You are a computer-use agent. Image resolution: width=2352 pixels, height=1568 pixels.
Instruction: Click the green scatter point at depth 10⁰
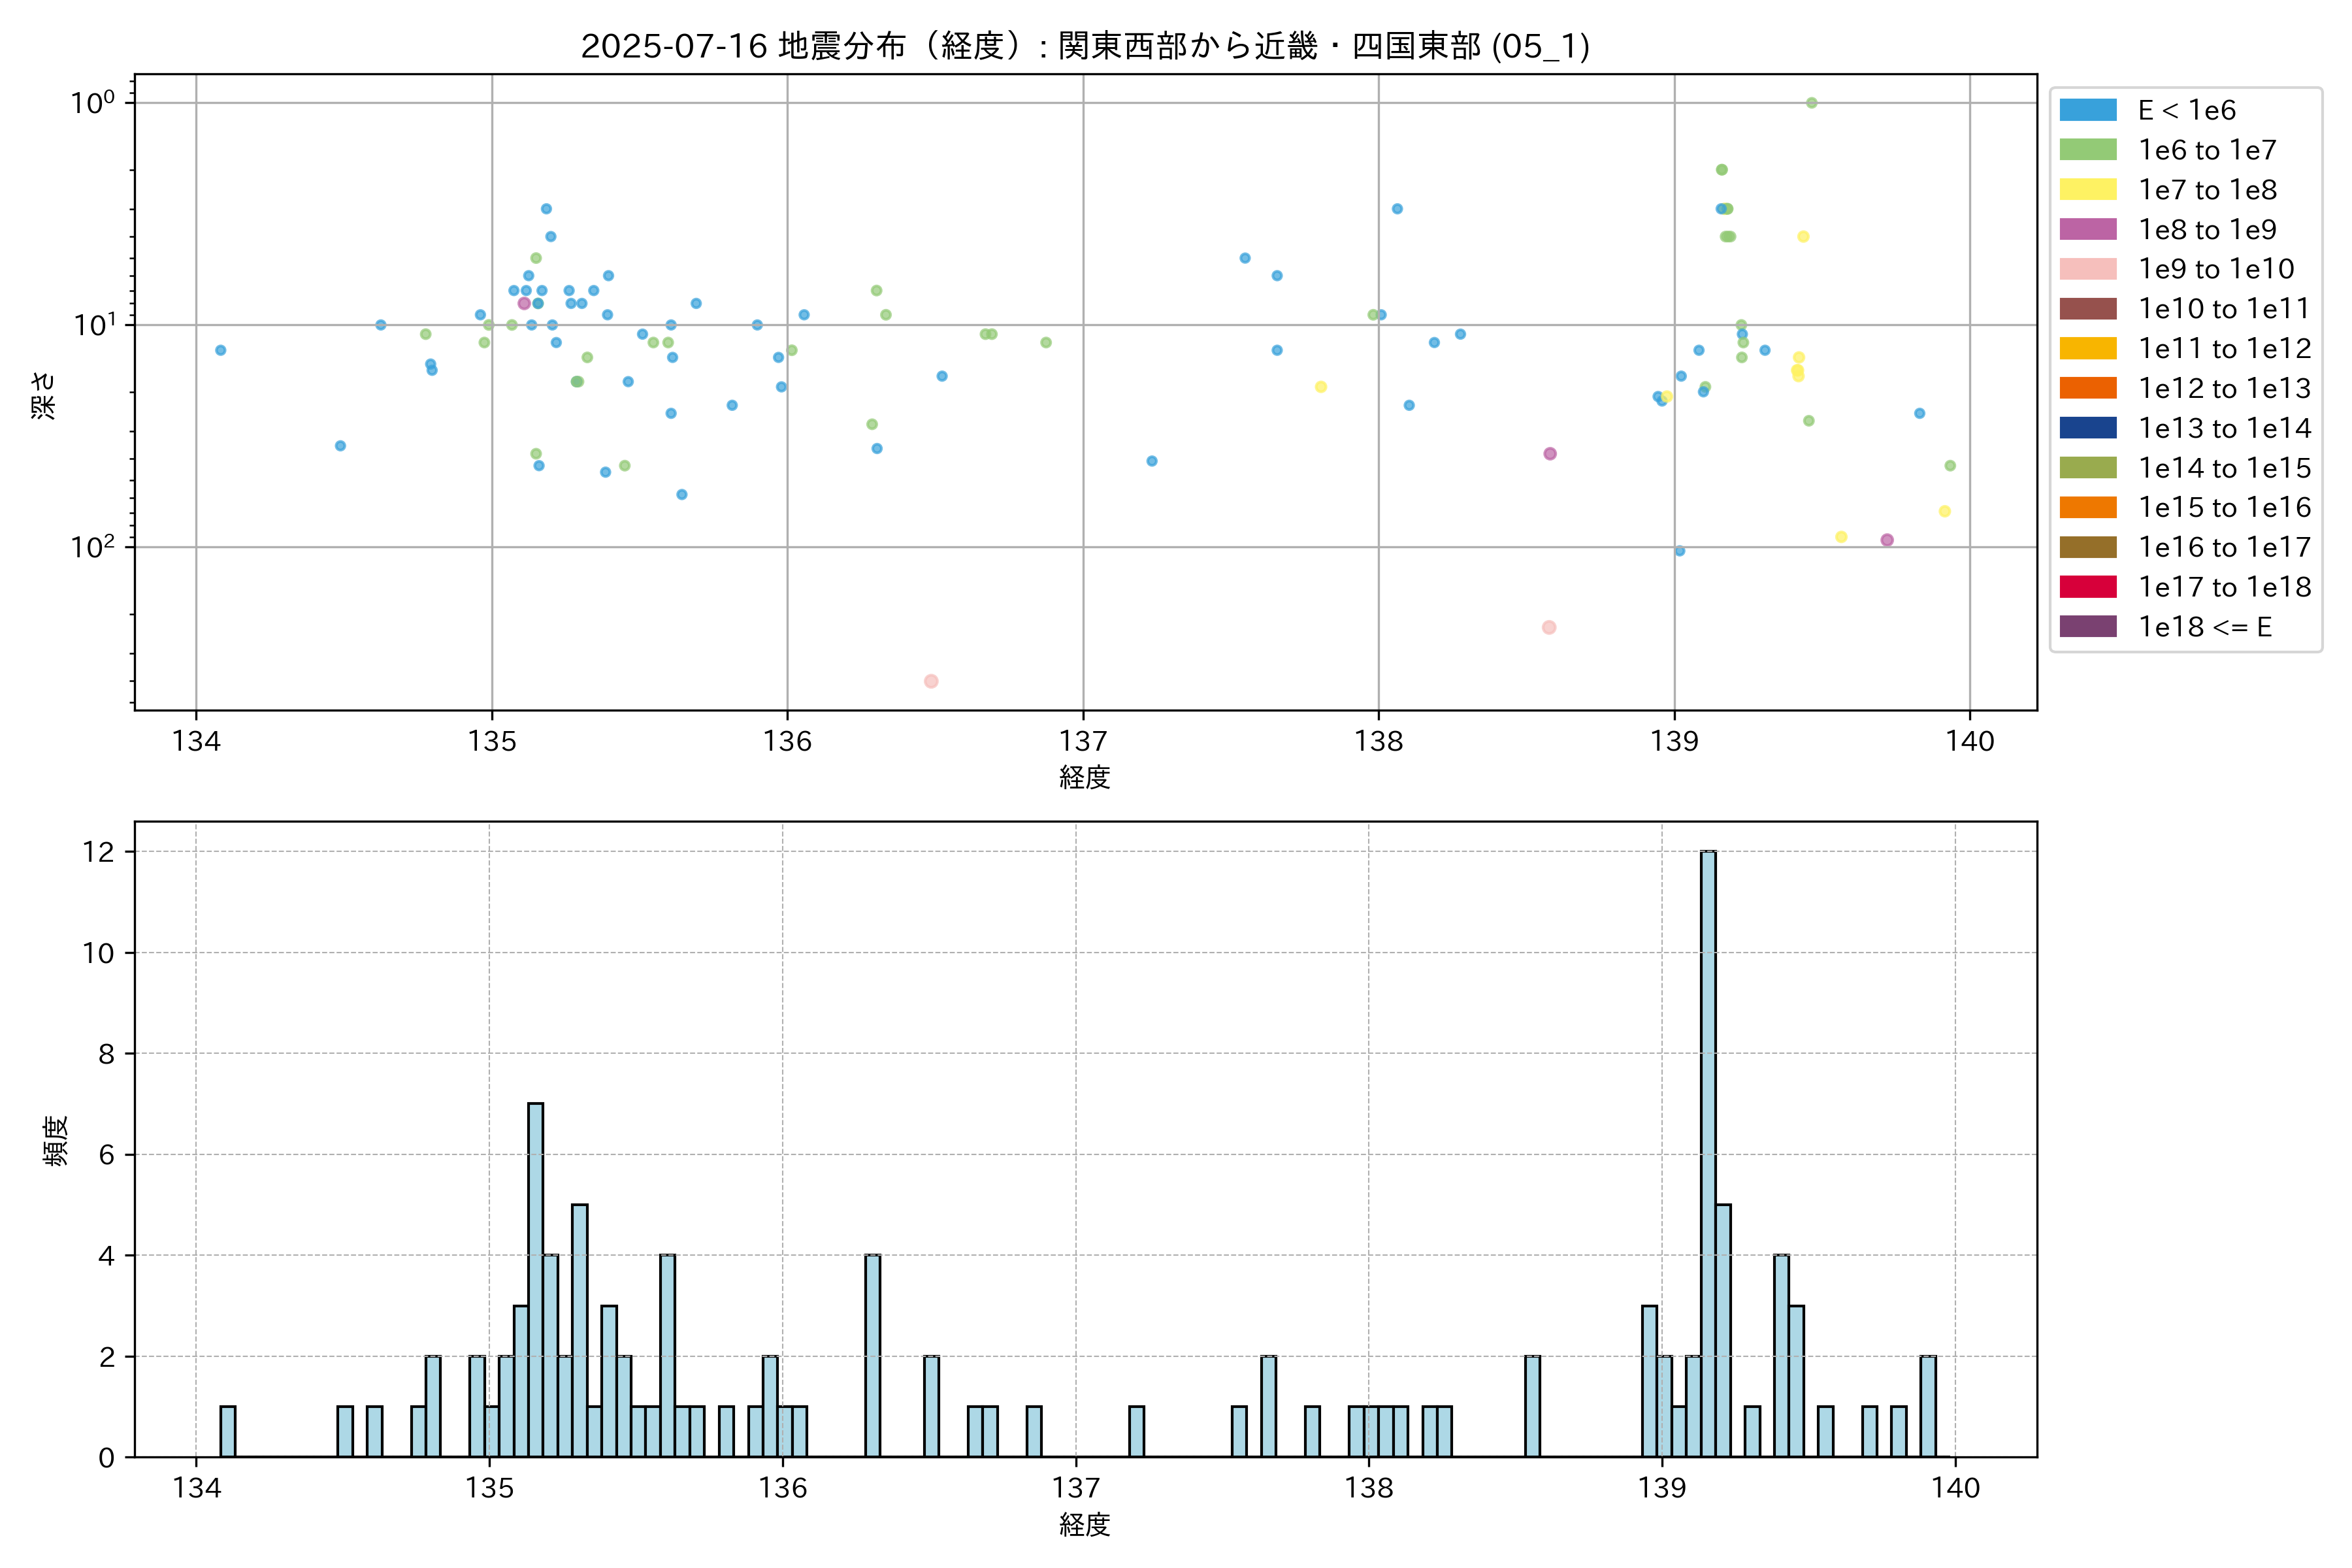click(x=1811, y=103)
